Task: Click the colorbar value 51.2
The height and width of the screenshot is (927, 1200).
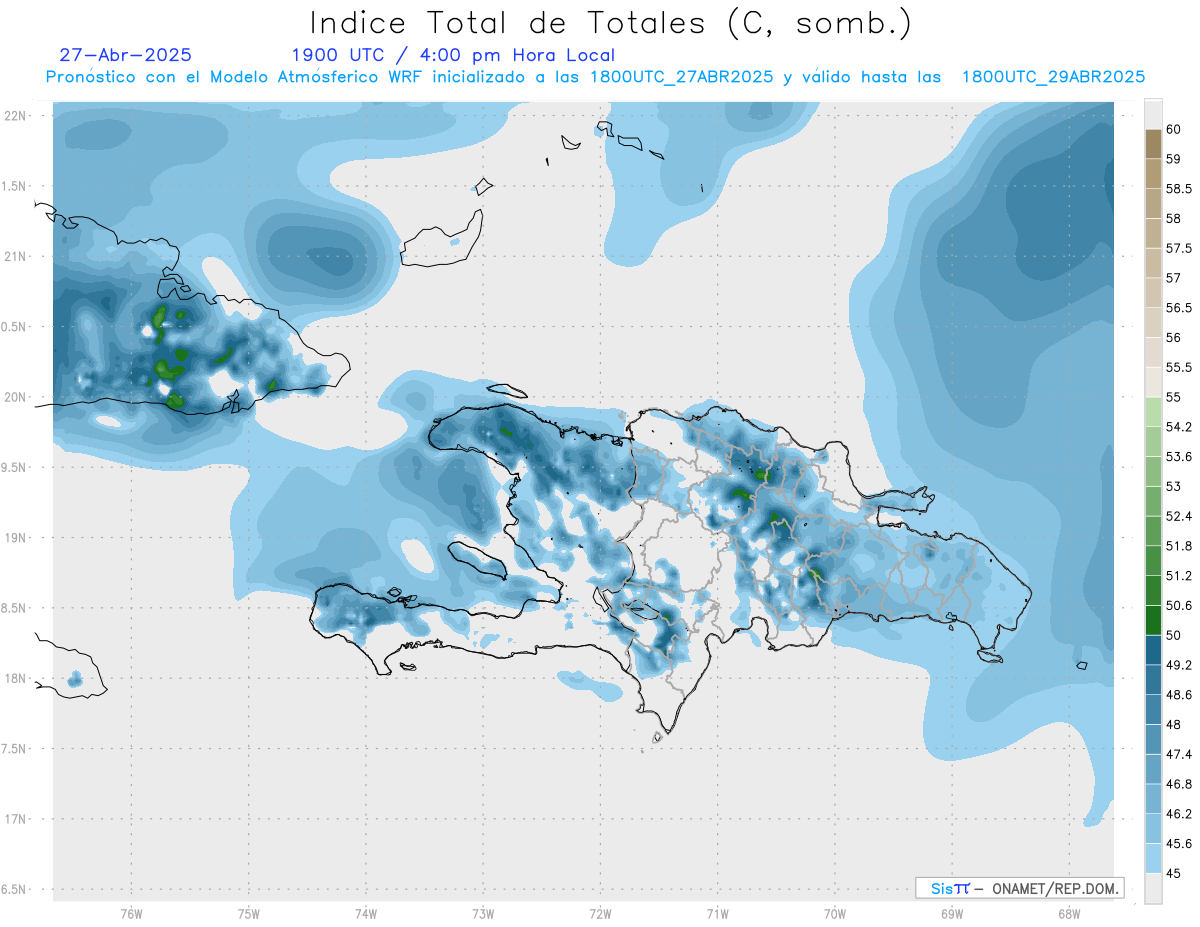Action: pos(1179,576)
